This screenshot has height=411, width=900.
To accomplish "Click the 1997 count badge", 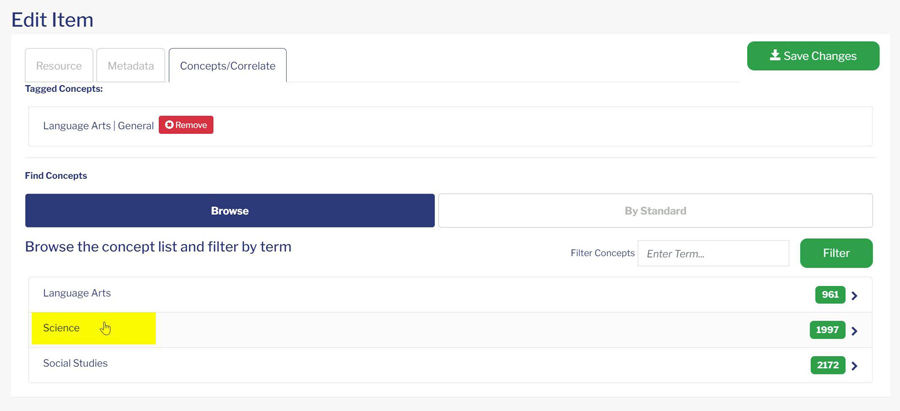I will (x=828, y=330).
